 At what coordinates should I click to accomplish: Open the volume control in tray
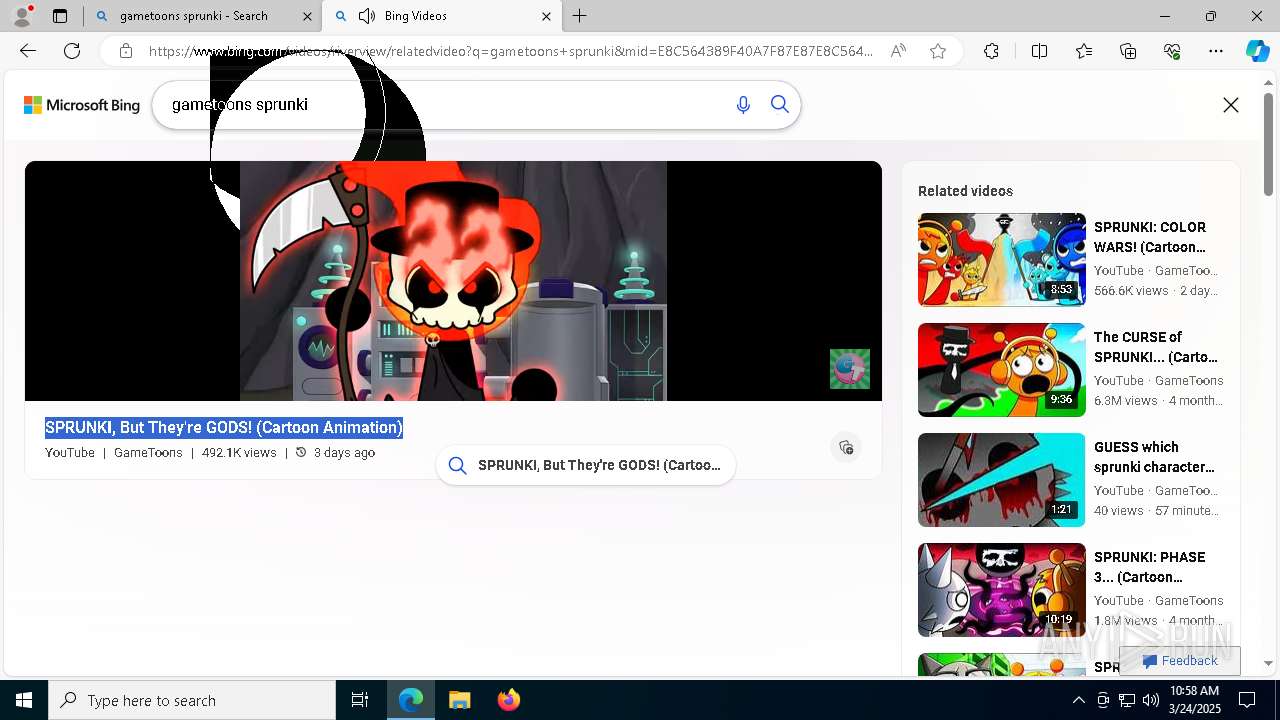(x=1150, y=700)
